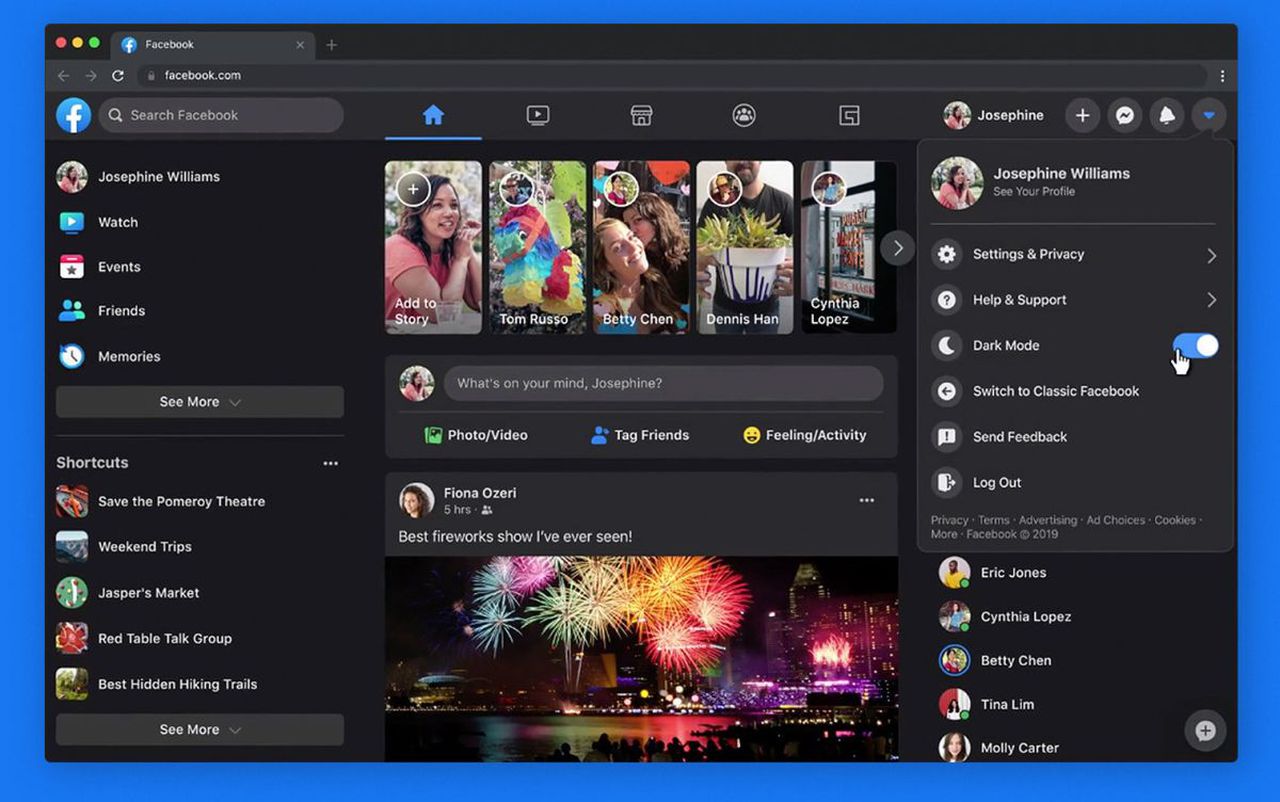The width and height of the screenshot is (1280, 802).
Task: Close the account dropdown arrow menu
Action: (x=1209, y=116)
